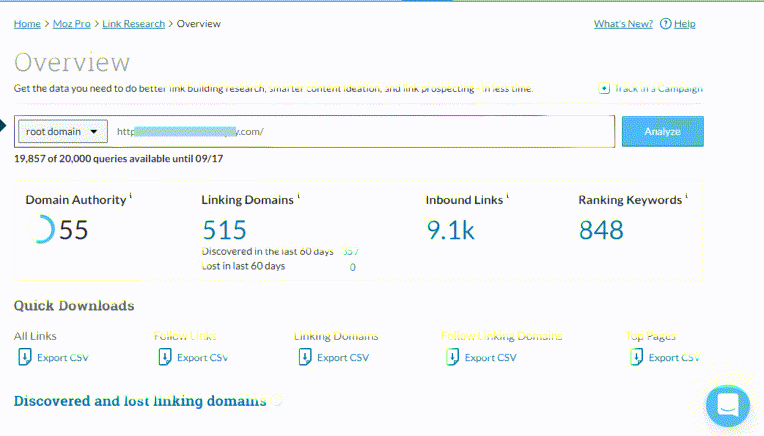This screenshot has height=436, width=764.
Task: Click the Follow Links download icon
Action: pyautogui.click(x=165, y=357)
